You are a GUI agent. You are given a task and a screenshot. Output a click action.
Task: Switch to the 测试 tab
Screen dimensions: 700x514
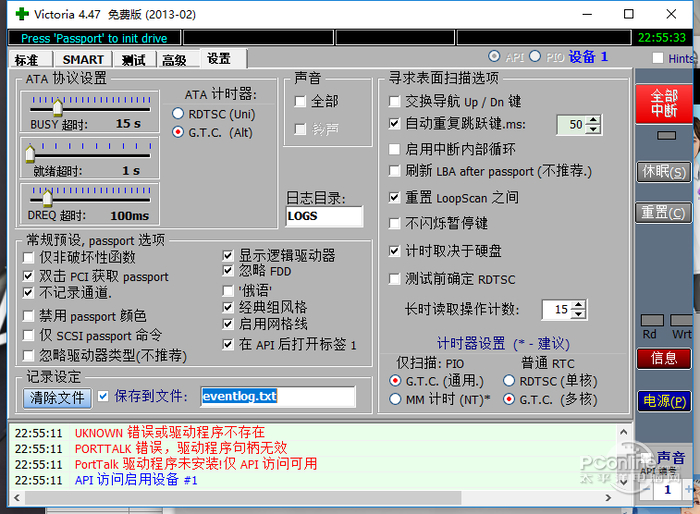133,59
